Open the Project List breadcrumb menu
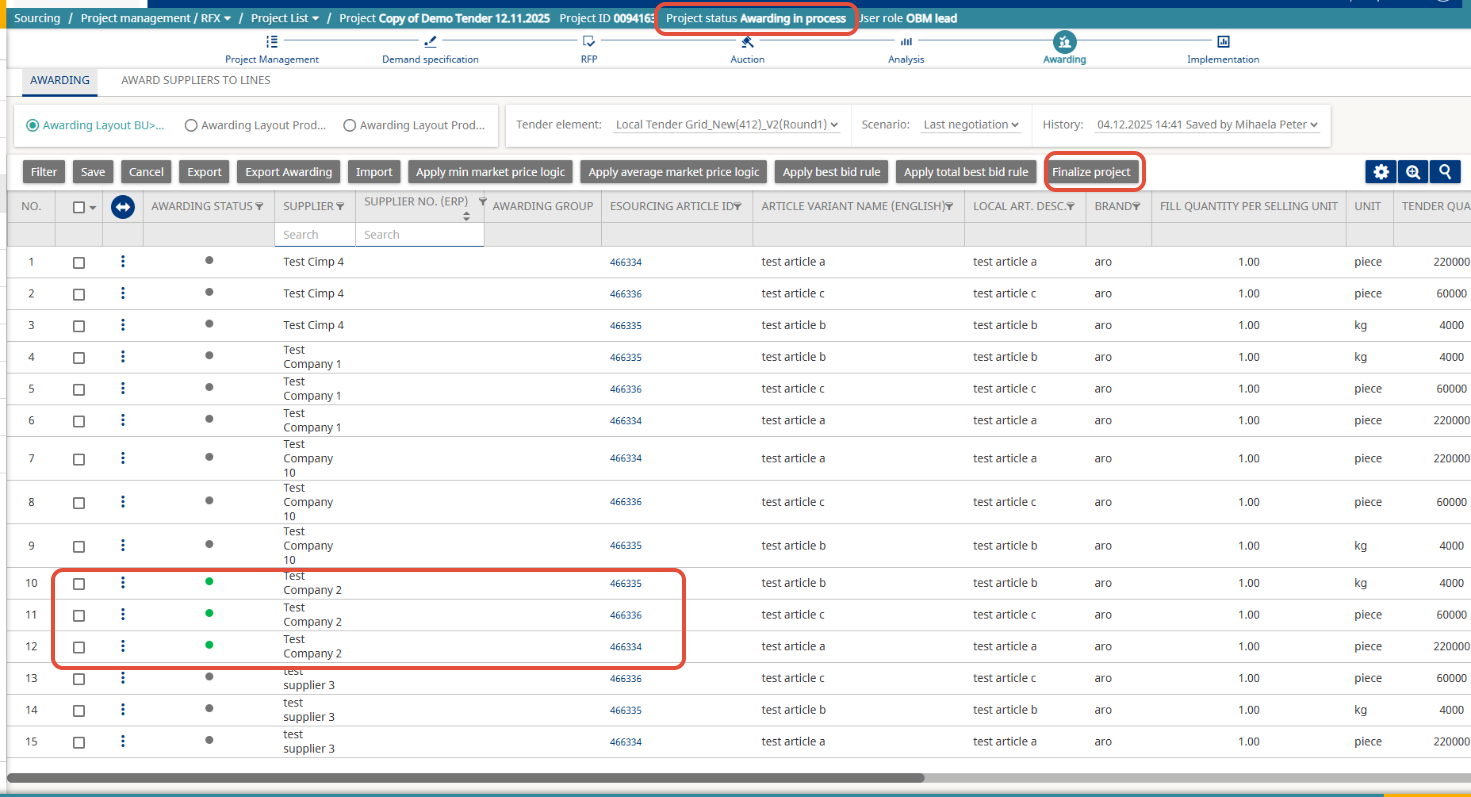The height and width of the screenshot is (797, 1471). coord(285,18)
